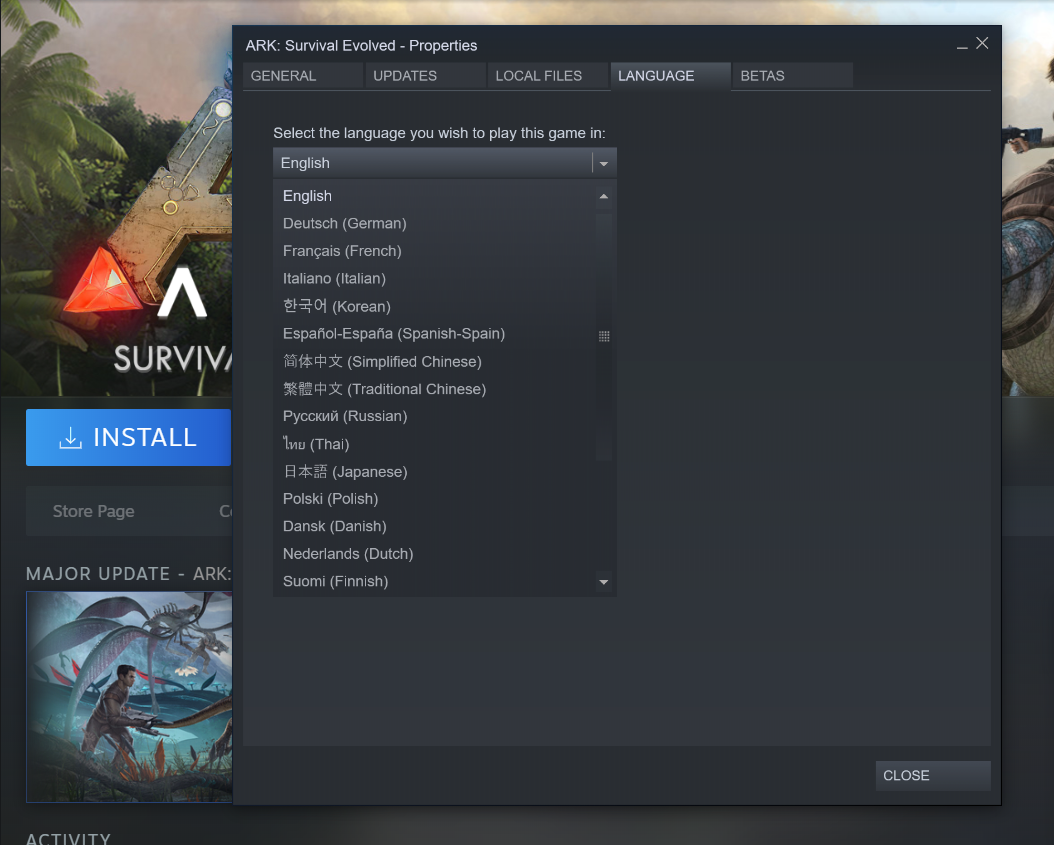
Task: Open the language selector dropdown arrow
Action: 604,162
